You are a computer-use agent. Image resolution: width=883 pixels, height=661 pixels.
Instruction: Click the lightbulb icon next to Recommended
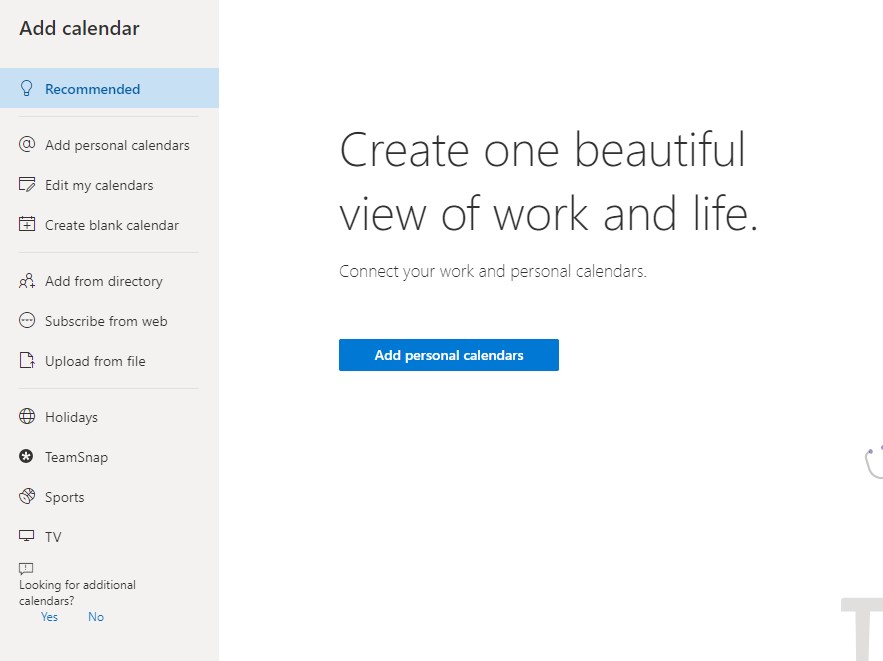[27, 88]
